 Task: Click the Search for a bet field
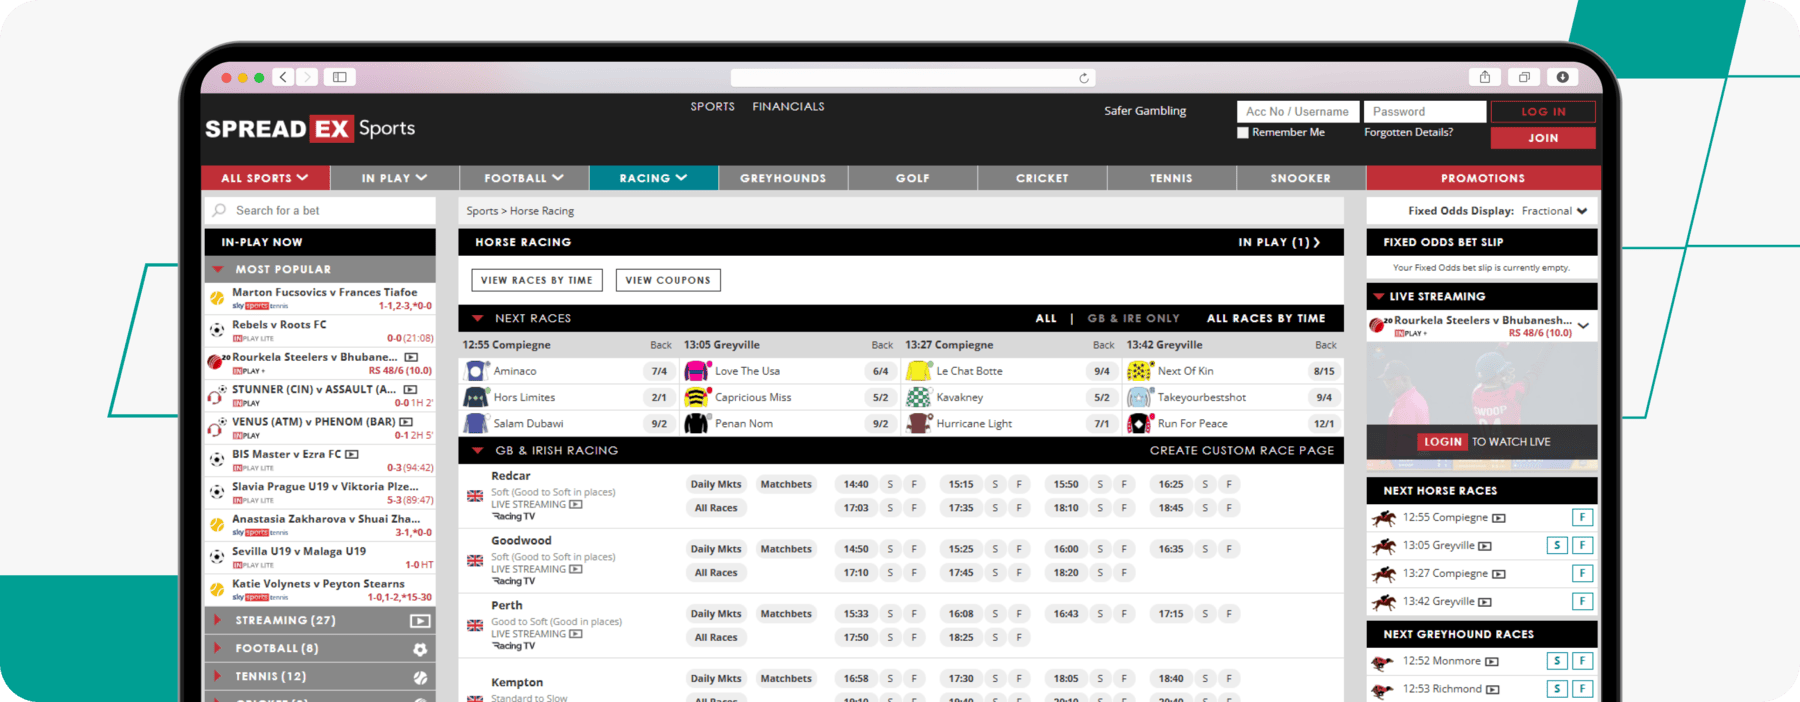tap(320, 211)
